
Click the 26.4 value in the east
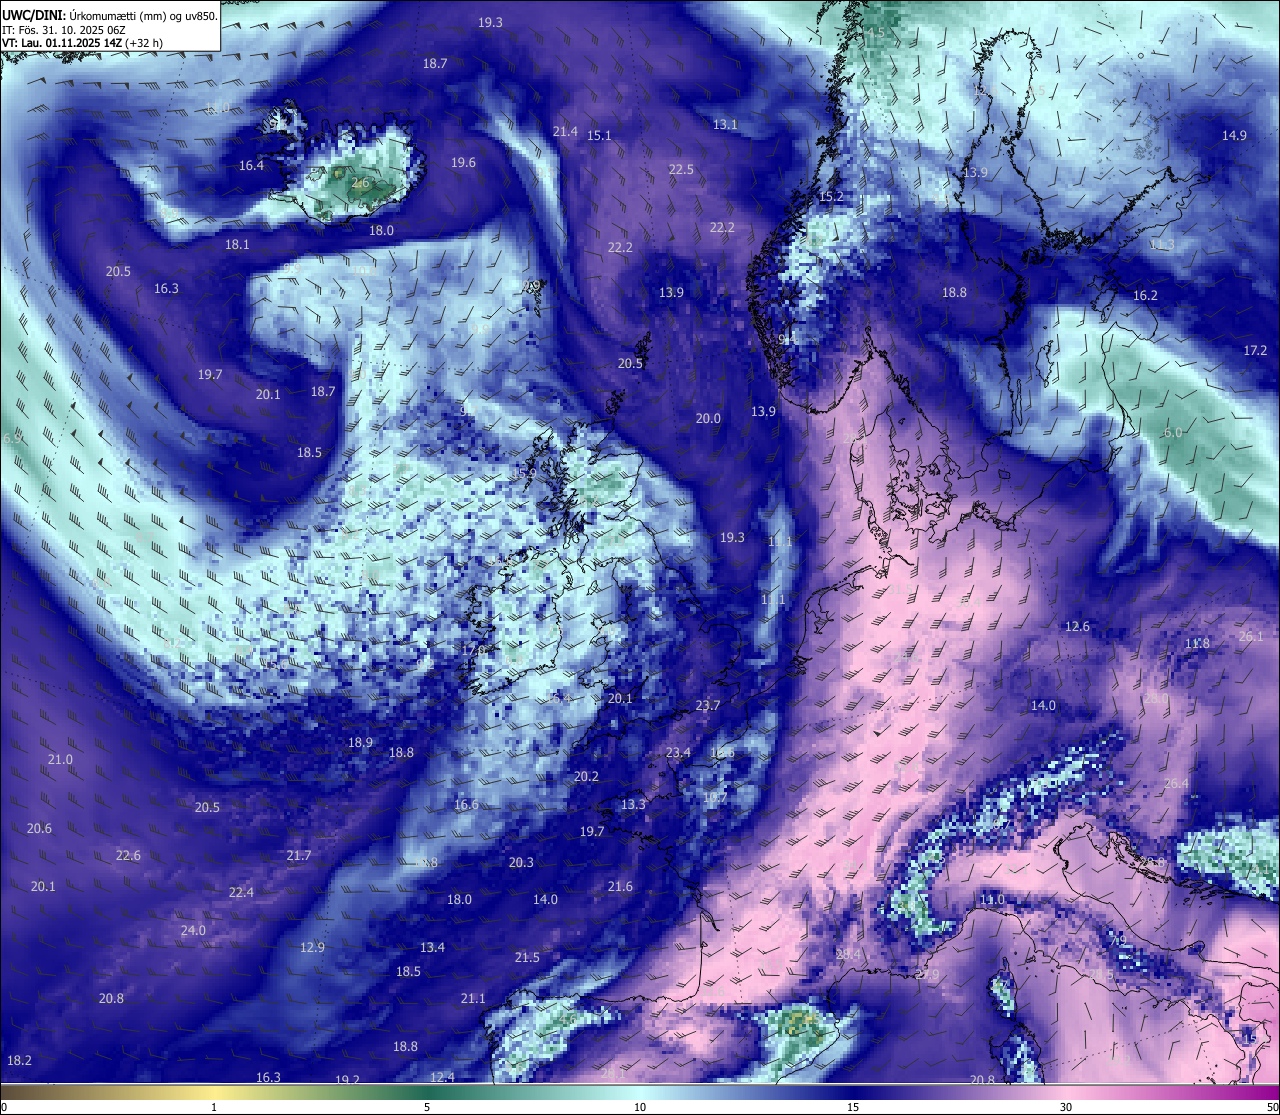(x=1176, y=783)
